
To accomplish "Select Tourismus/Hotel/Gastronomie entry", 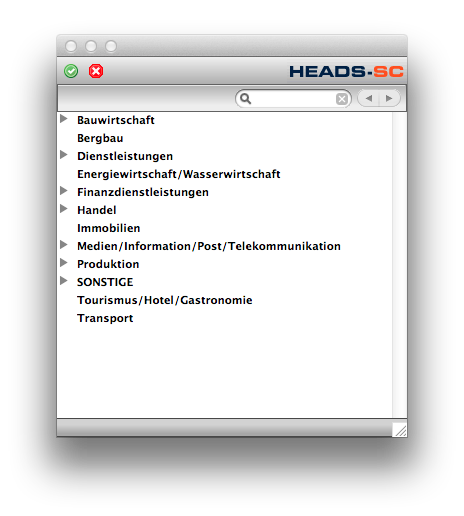I will pyautogui.click(x=165, y=300).
